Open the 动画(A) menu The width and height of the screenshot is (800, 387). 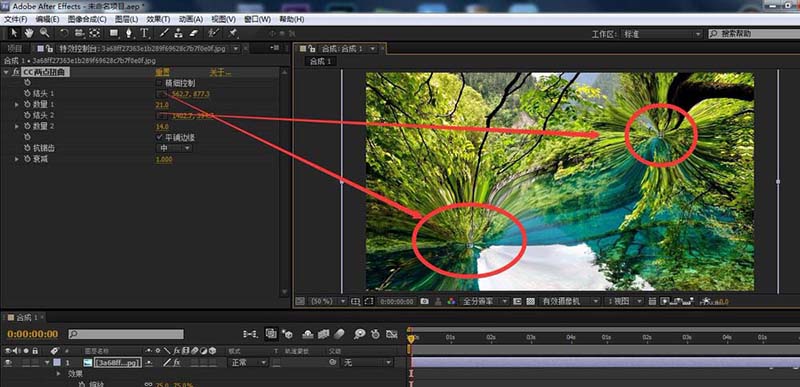tap(191, 19)
